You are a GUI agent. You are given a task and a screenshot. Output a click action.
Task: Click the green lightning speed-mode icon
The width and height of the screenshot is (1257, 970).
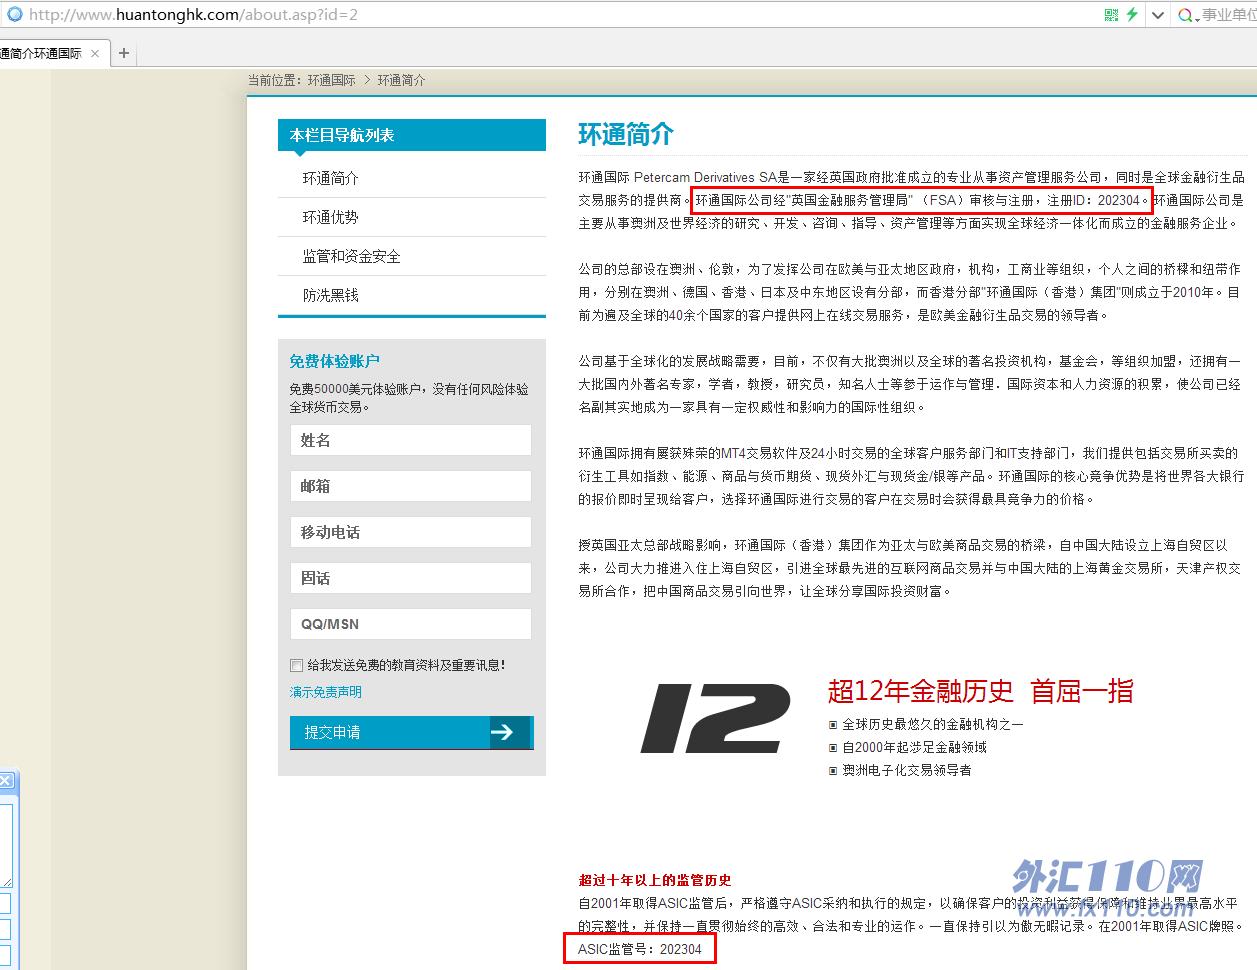click(1132, 14)
